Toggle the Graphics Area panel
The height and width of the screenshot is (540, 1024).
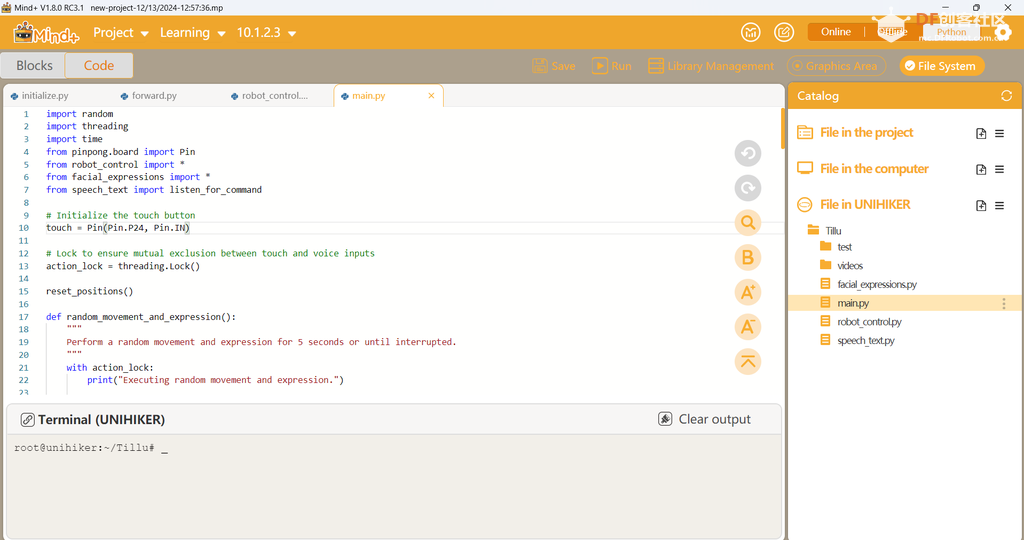pos(836,66)
